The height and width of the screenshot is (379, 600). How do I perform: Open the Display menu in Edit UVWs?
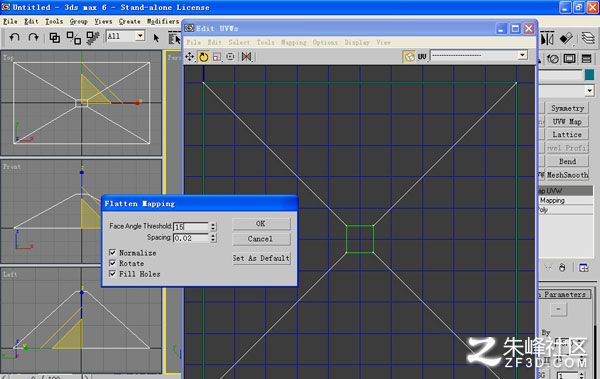[x=357, y=42]
